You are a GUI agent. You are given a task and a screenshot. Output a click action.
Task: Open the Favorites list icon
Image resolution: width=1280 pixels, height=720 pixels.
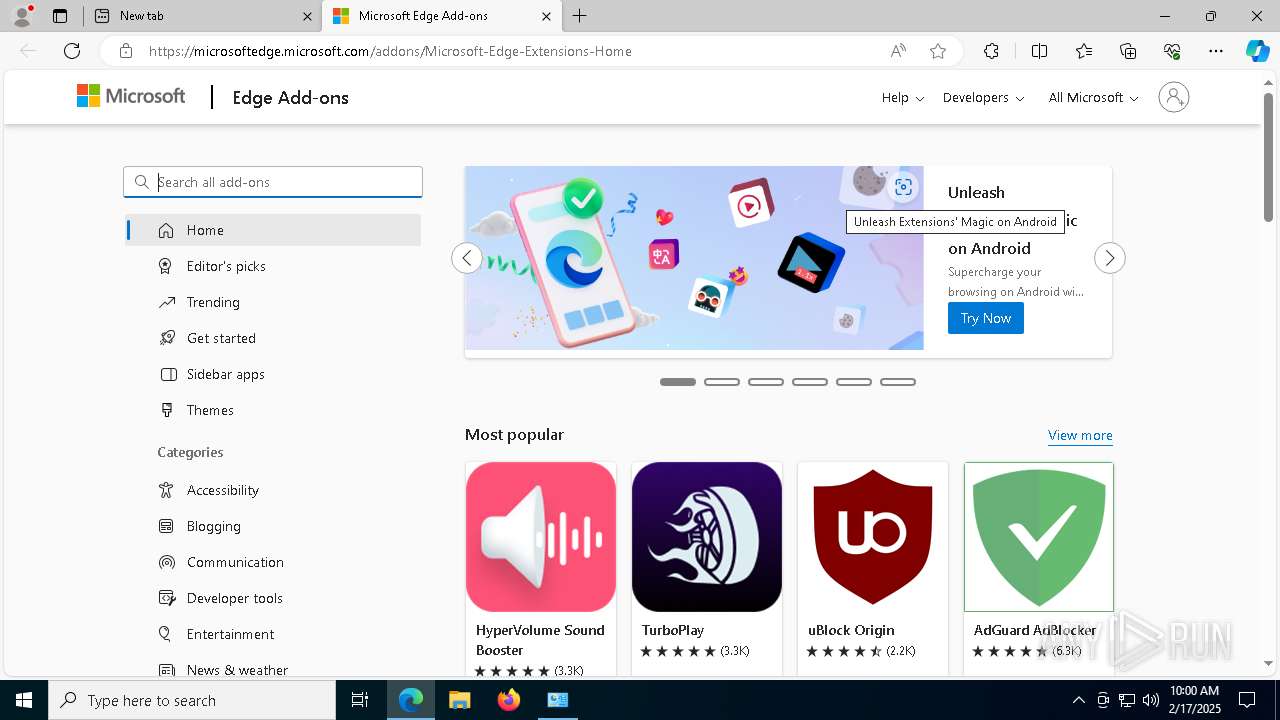click(1084, 51)
